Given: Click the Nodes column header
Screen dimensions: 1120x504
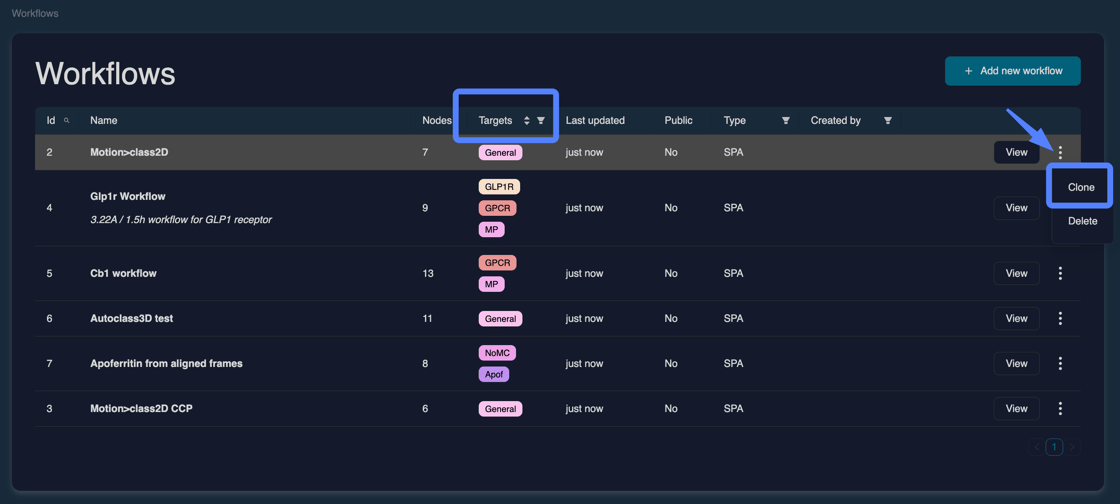Looking at the screenshot, I should (x=436, y=121).
